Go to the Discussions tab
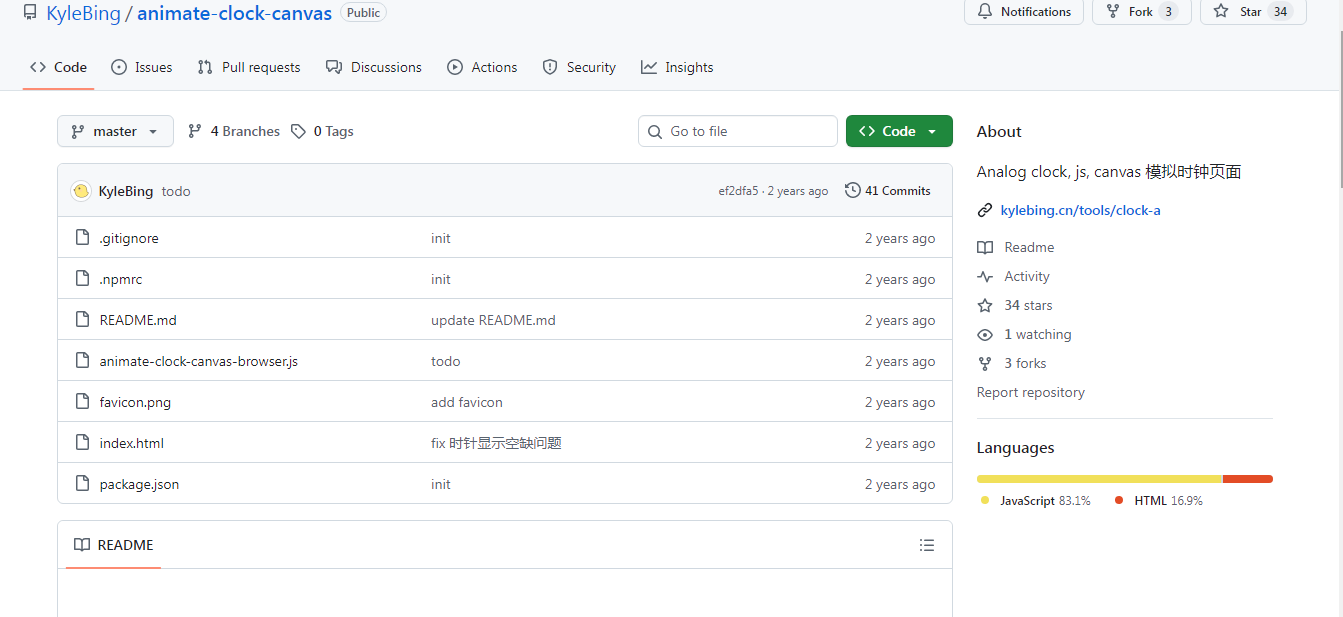Viewport: 1343px width, 617px height. tap(374, 67)
